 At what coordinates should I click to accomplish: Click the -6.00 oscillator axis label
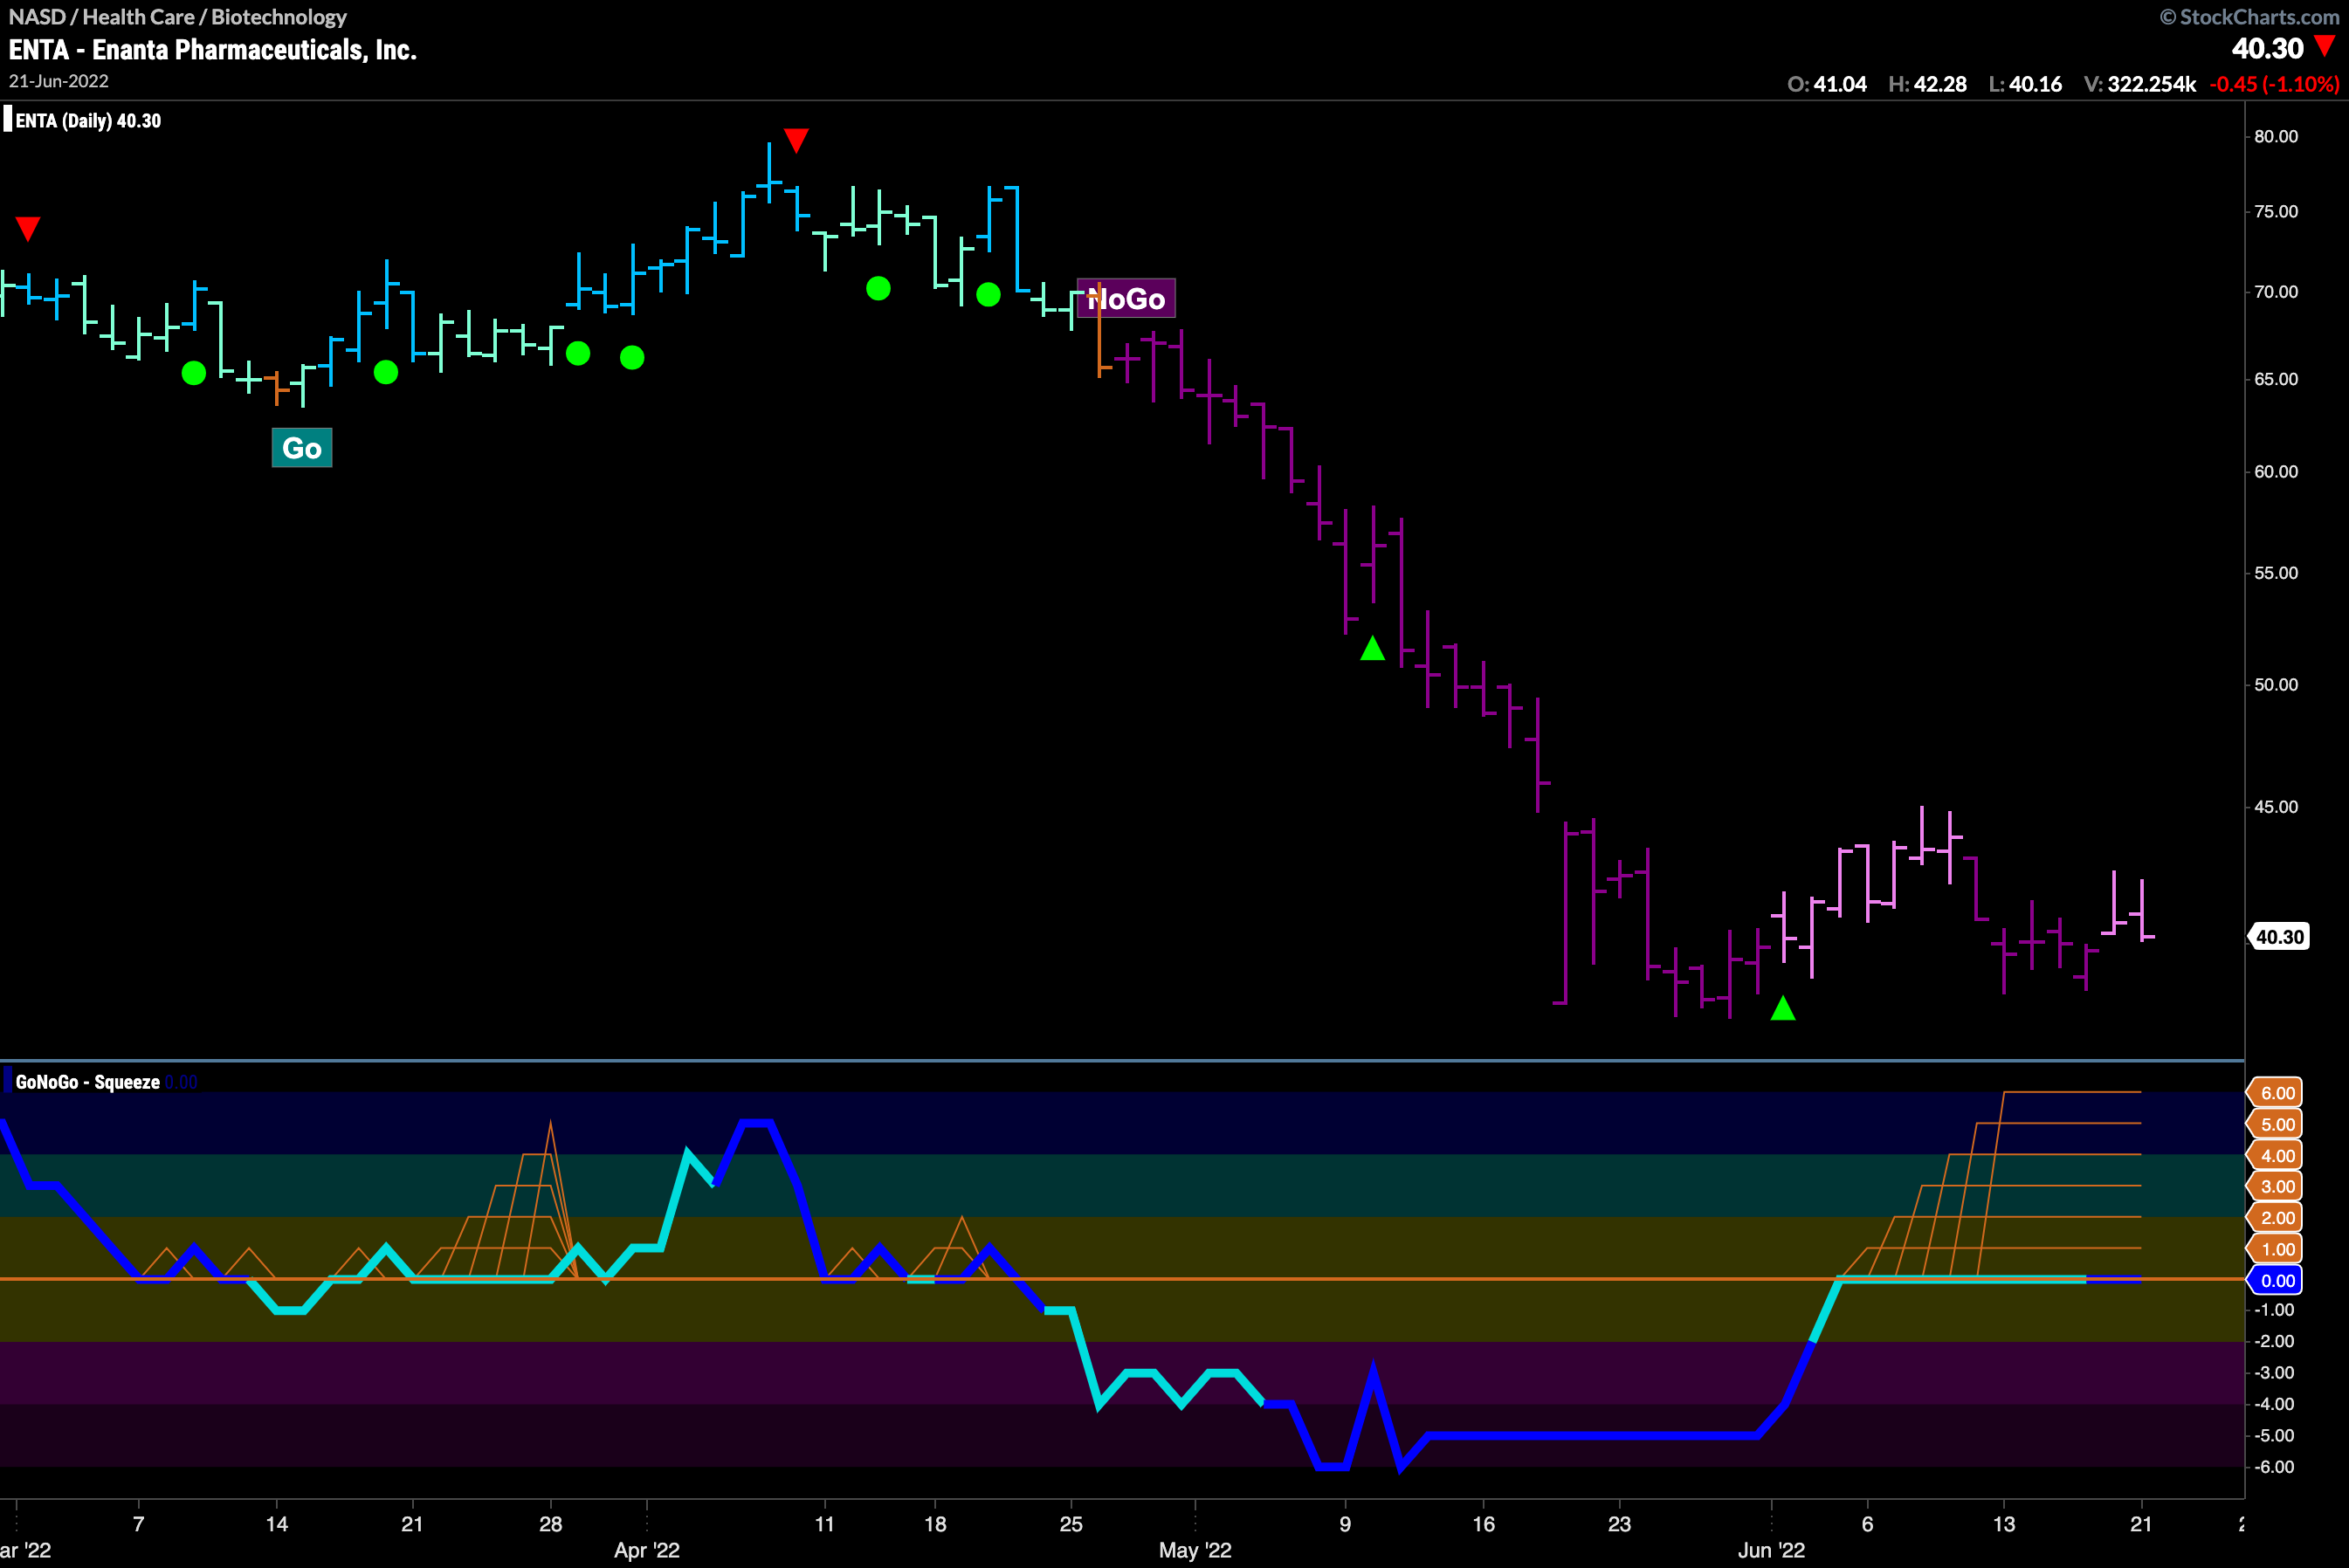coord(2273,1467)
